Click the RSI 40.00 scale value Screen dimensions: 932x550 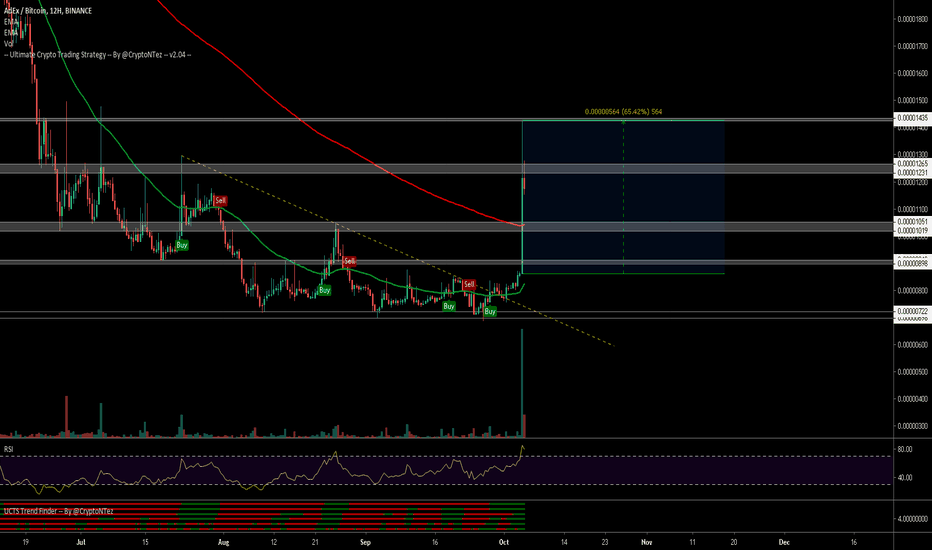coord(905,477)
